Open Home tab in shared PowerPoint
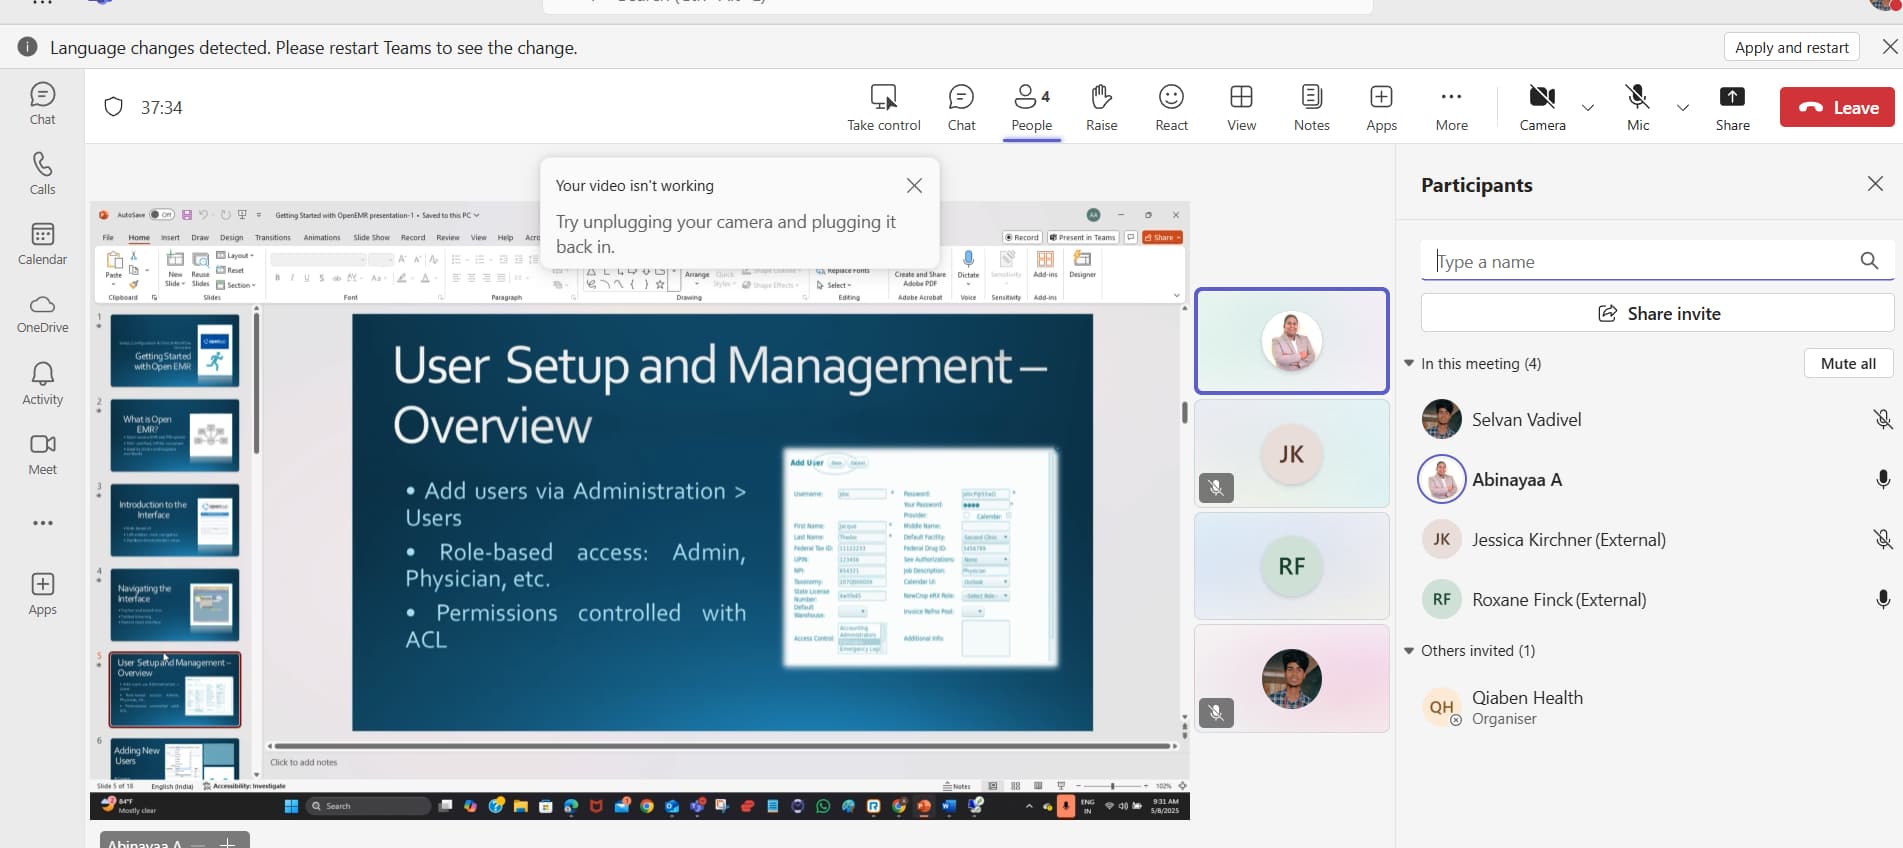This screenshot has height=848, width=1903. (x=139, y=237)
